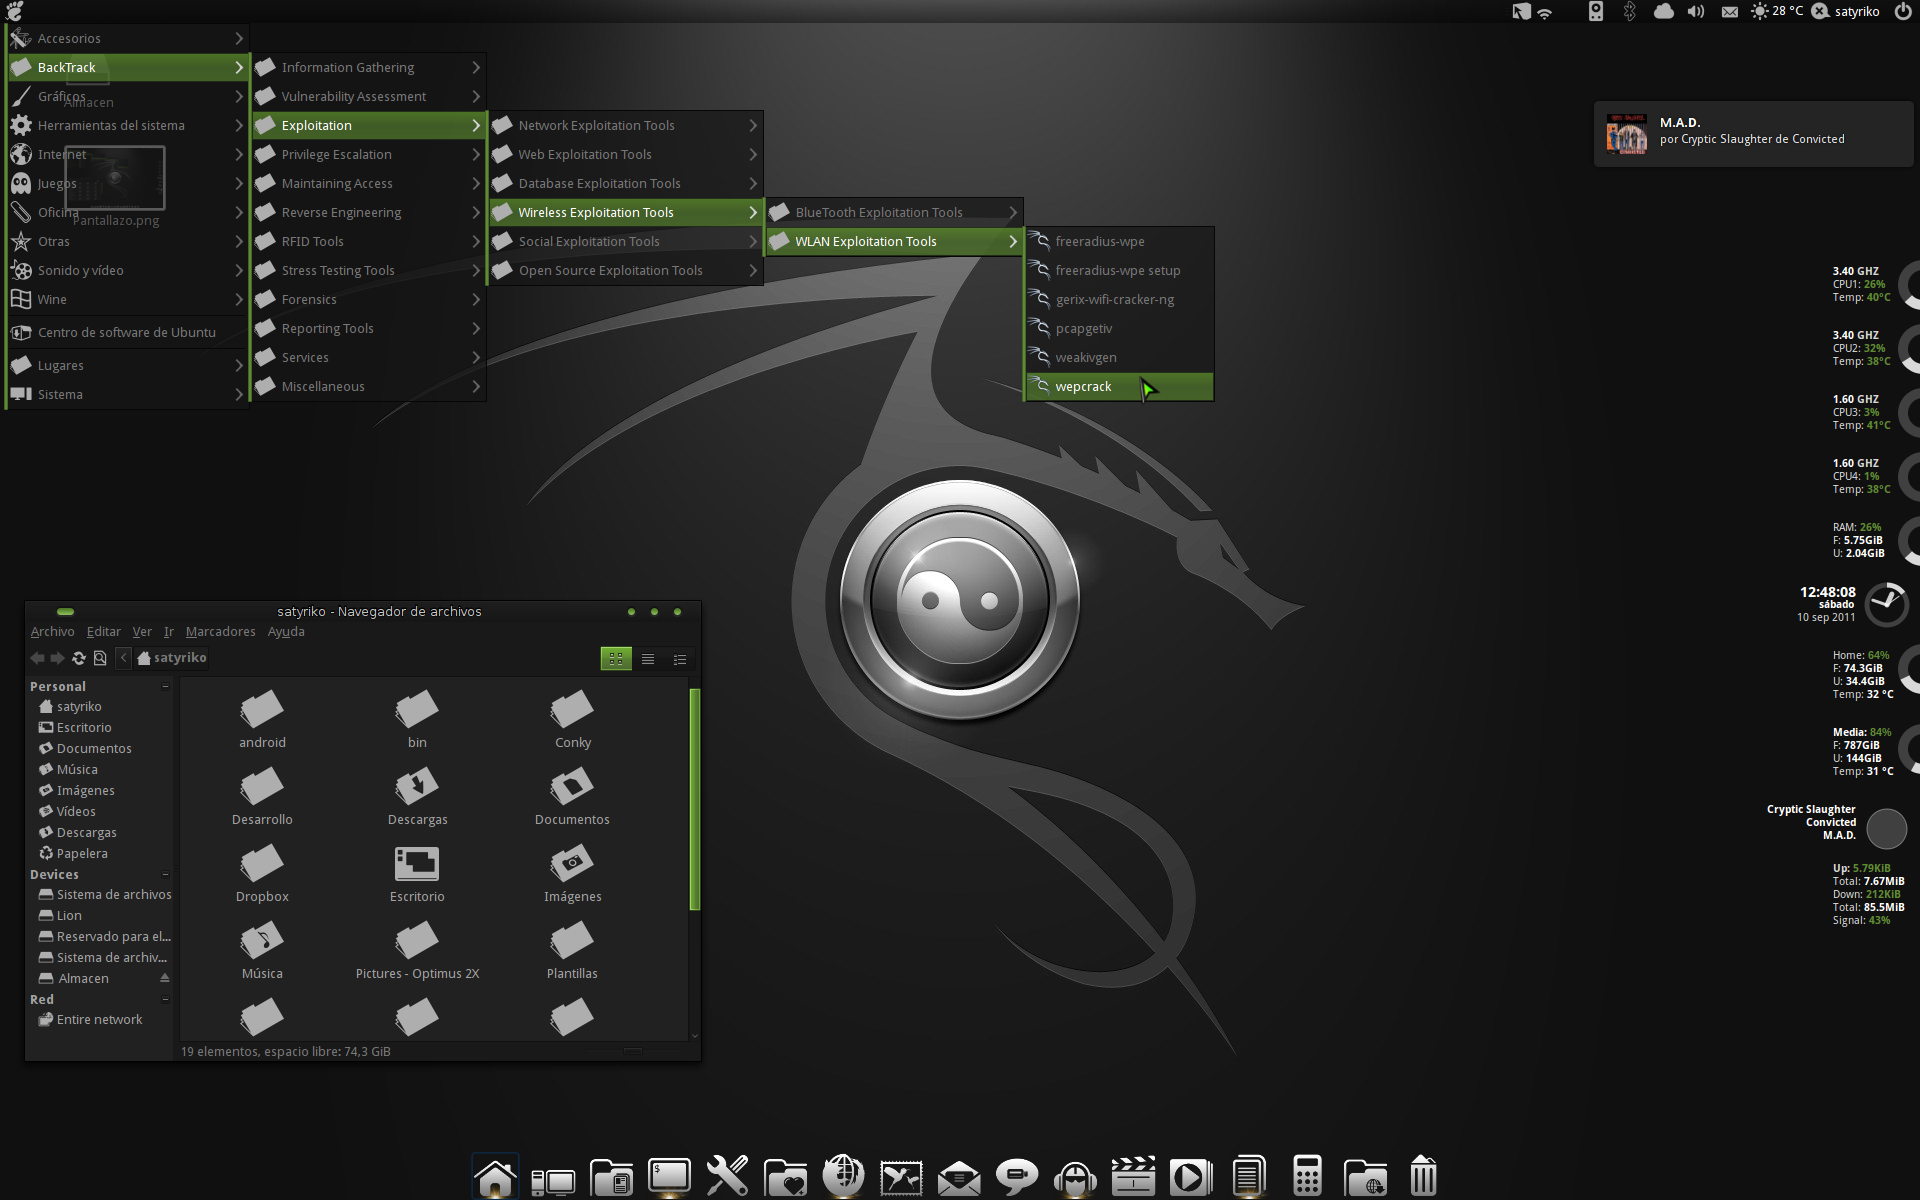Open the Conky folder
1920x1200 pixels.
click(x=573, y=719)
